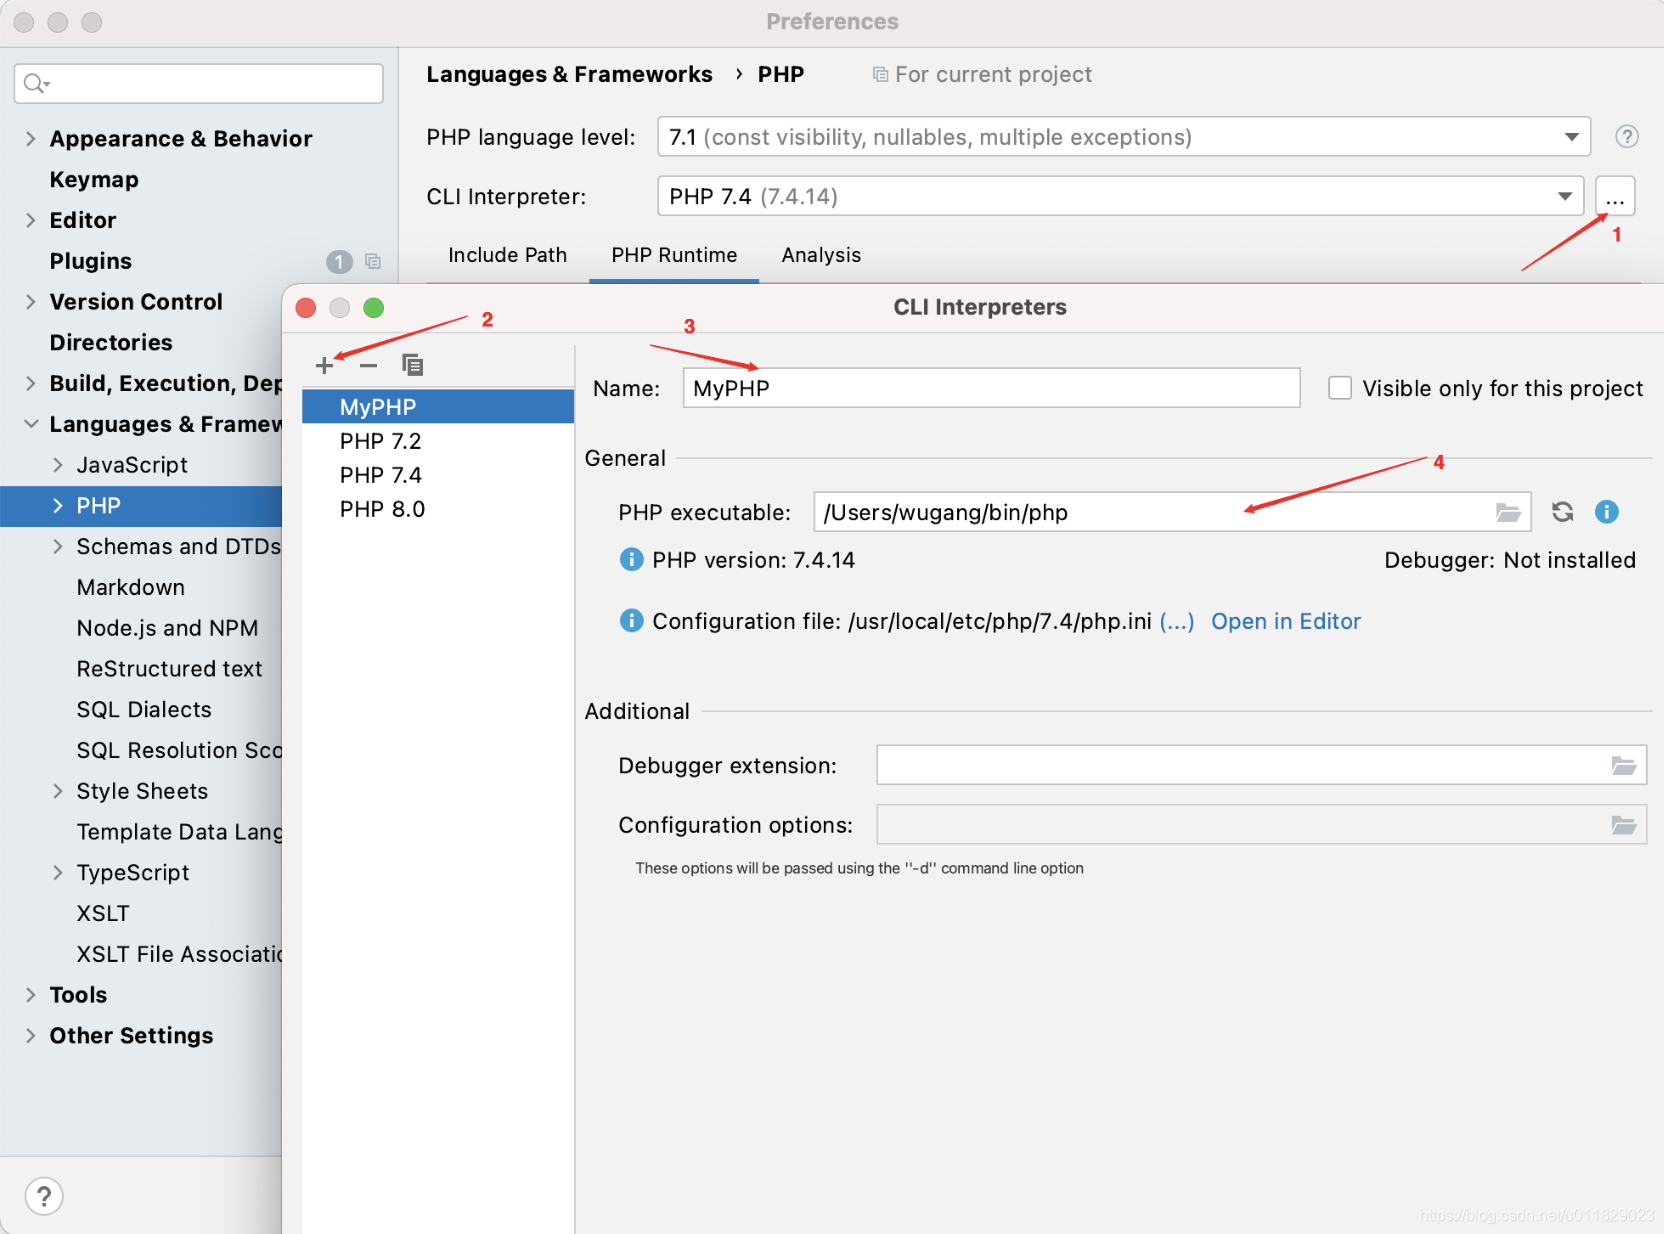The image size is (1664, 1234).
Task: Expand Appearance & Behavior section
Action: coord(31,139)
